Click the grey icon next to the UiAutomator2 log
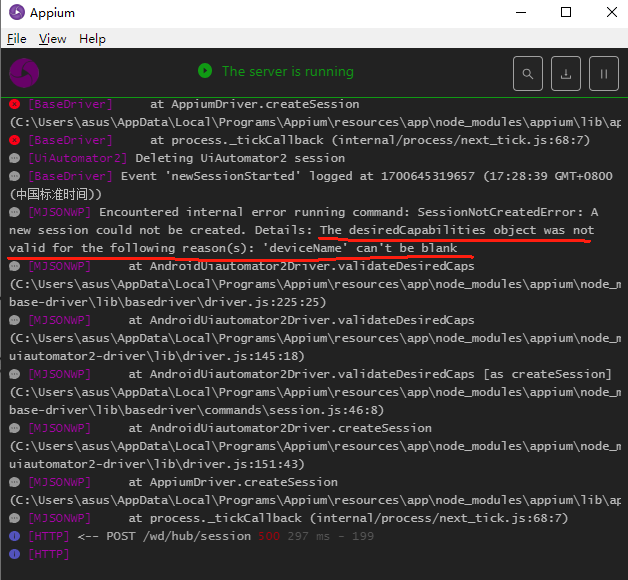 pyautogui.click(x=14, y=158)
